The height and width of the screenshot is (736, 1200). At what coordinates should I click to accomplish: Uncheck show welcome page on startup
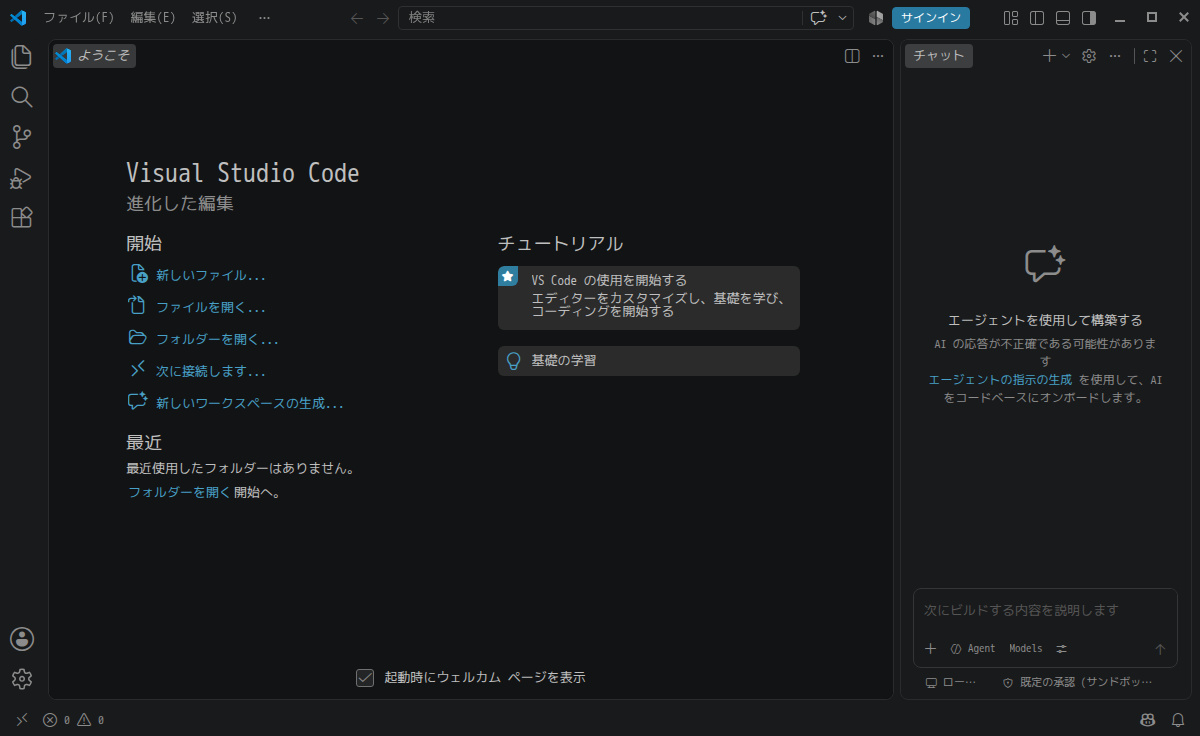point(365,678)
